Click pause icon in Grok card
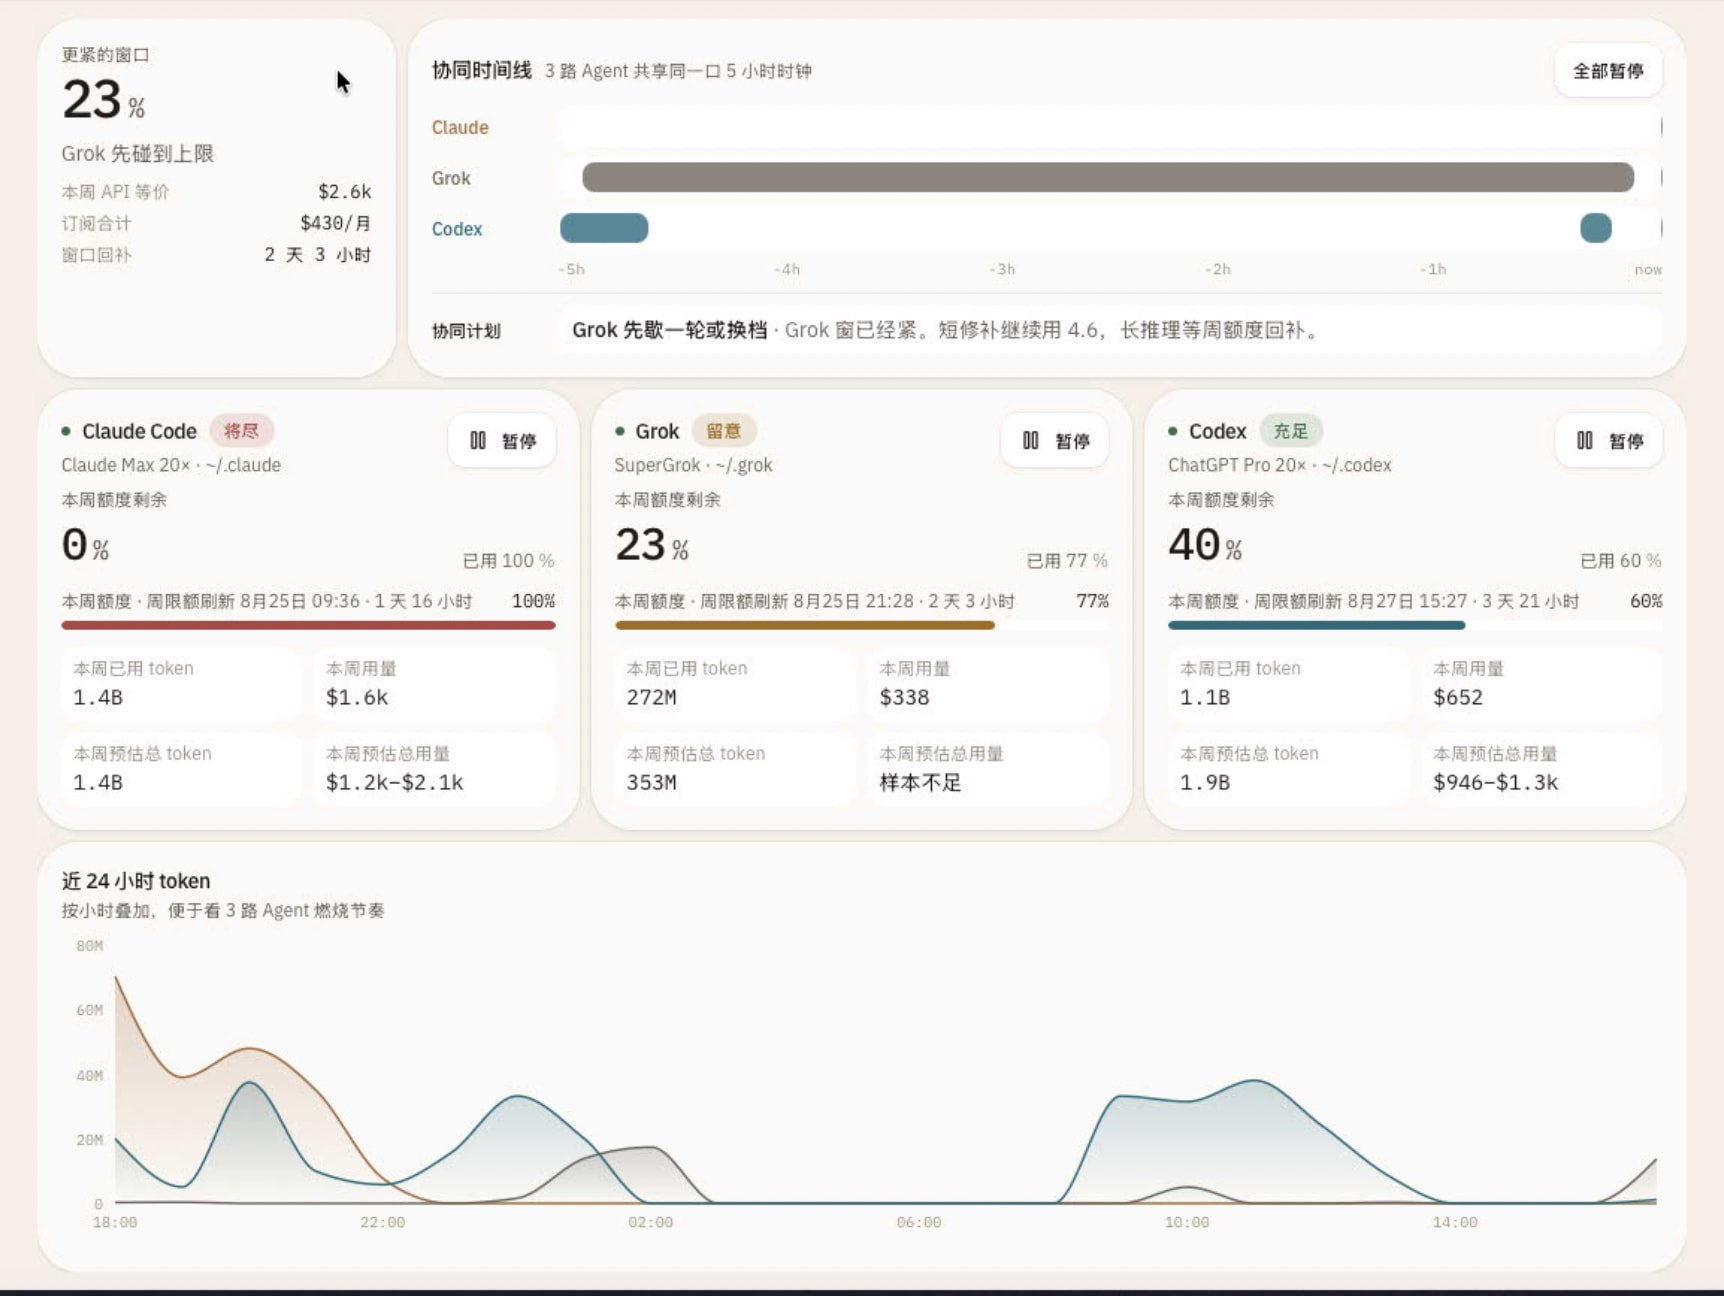The image size is (1724, 1296). [1031, 441]
